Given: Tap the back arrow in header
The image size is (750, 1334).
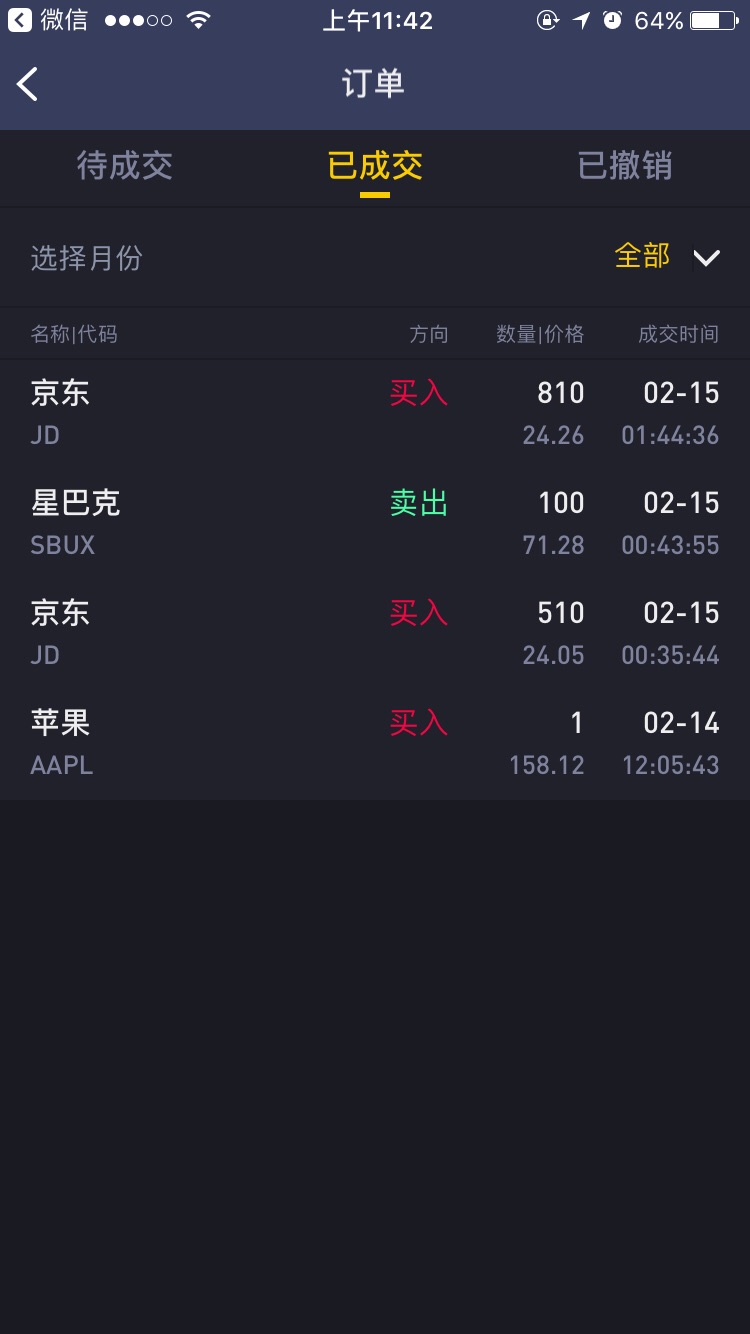Looking at the screenshot, I should (28, 84).
